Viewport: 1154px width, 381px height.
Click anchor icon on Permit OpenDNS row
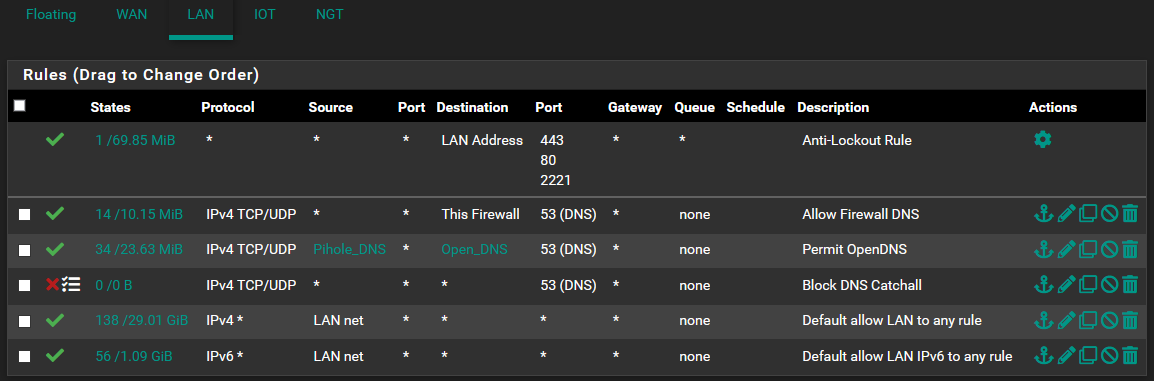(1043, 249)
